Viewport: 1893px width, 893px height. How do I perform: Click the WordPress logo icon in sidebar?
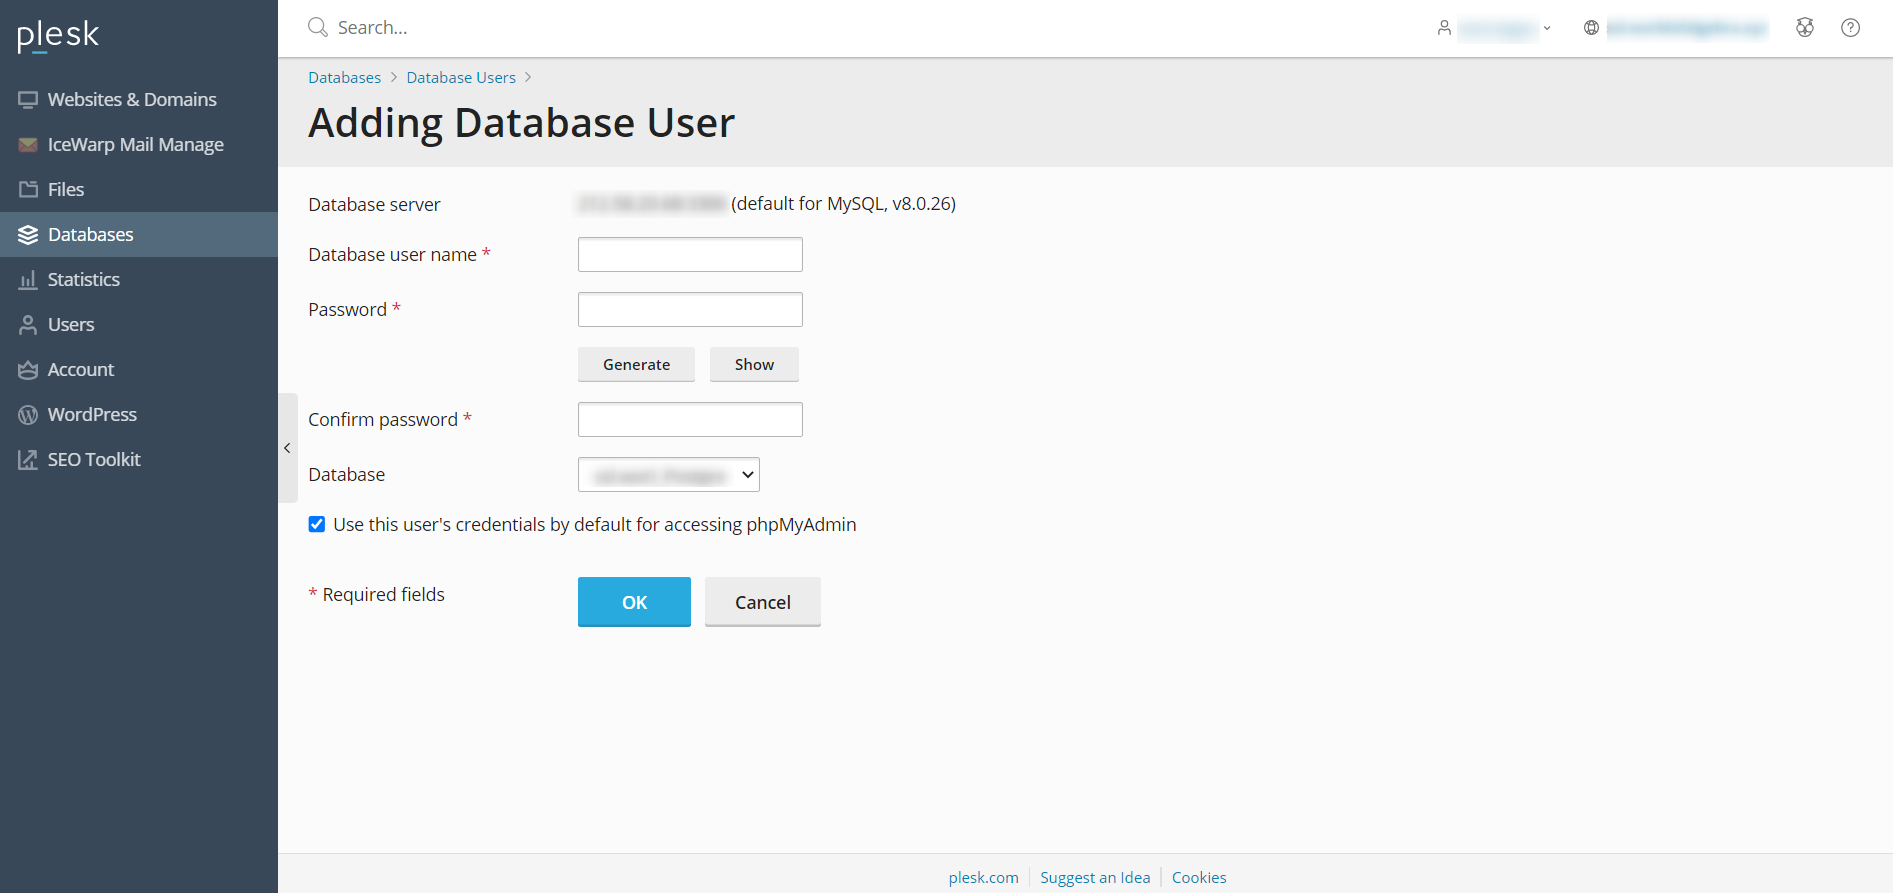[28, 415]
